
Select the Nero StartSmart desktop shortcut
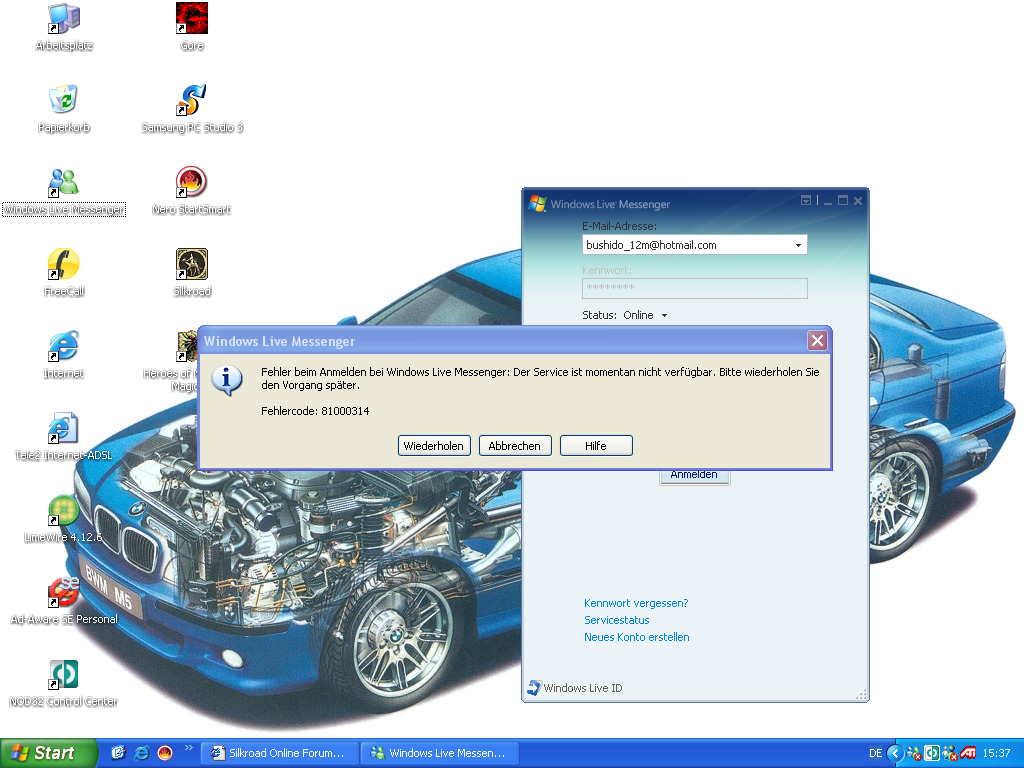(x=191, y=182)
